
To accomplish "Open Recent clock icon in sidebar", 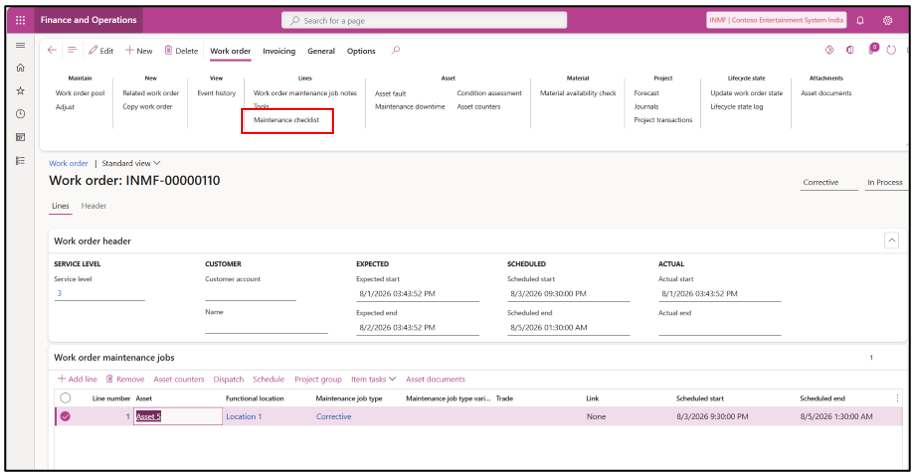I will (x=20, y=114).
